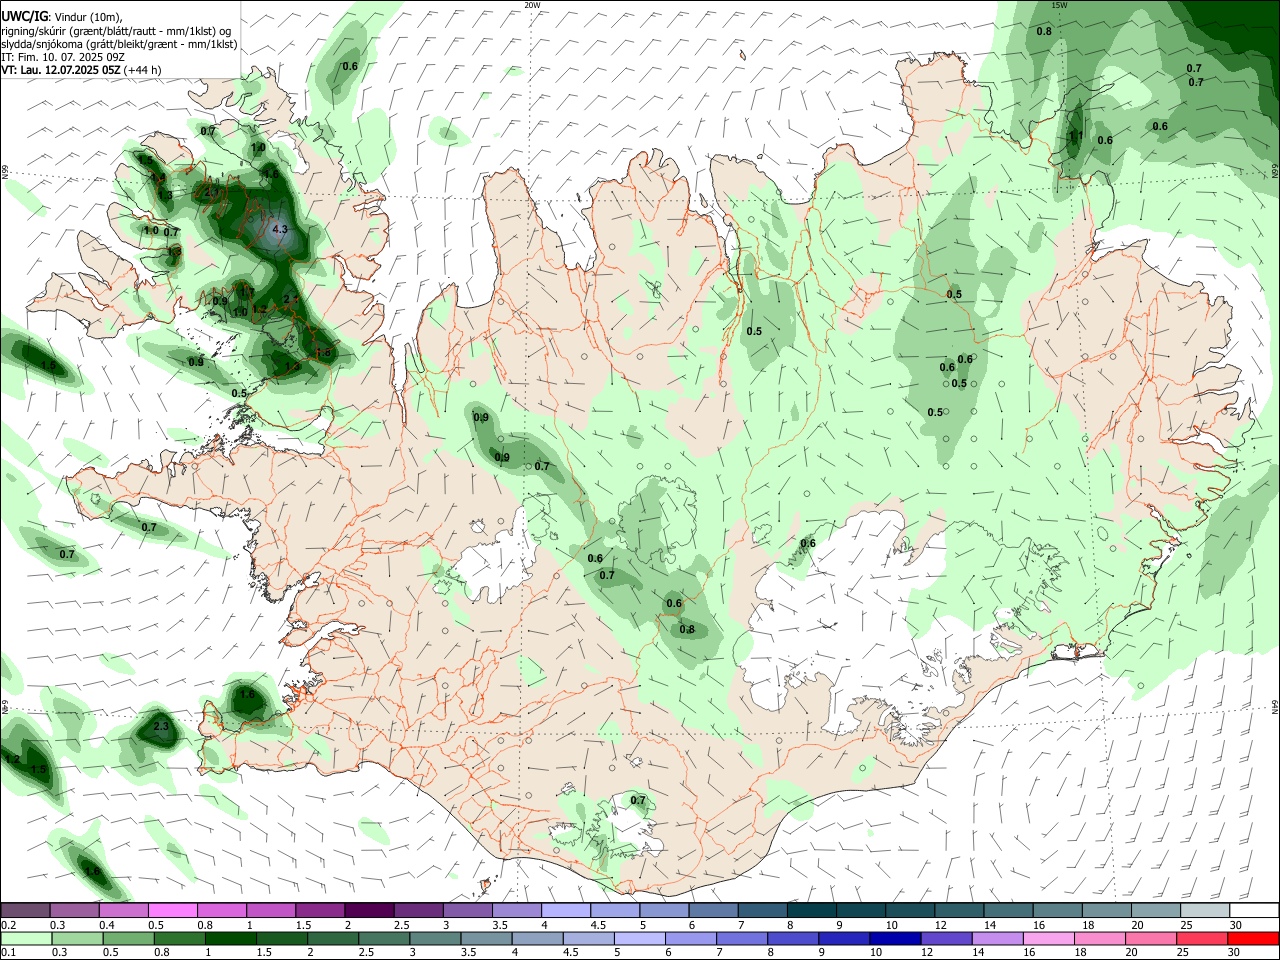The image size is (1280, 960).
Task: Pick the darkest green swatch labeled 1
Action: point(230,938)
